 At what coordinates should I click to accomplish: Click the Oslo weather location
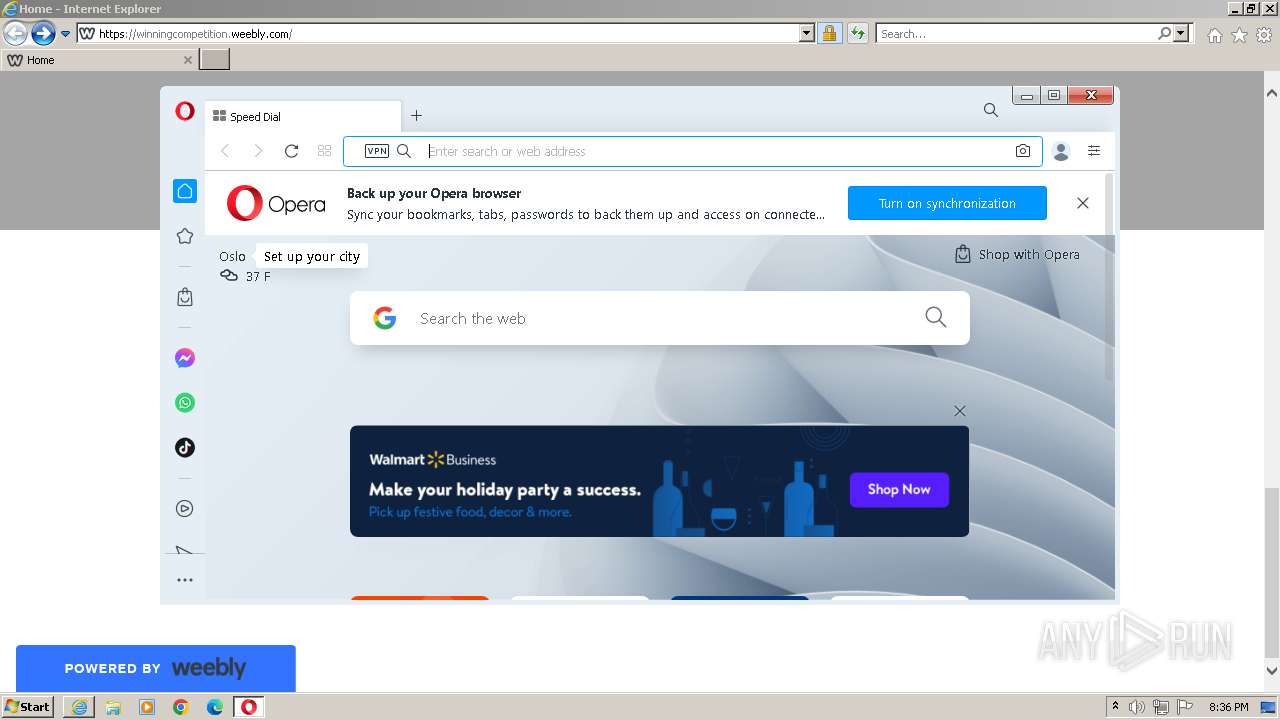click(x=232, y=256)
